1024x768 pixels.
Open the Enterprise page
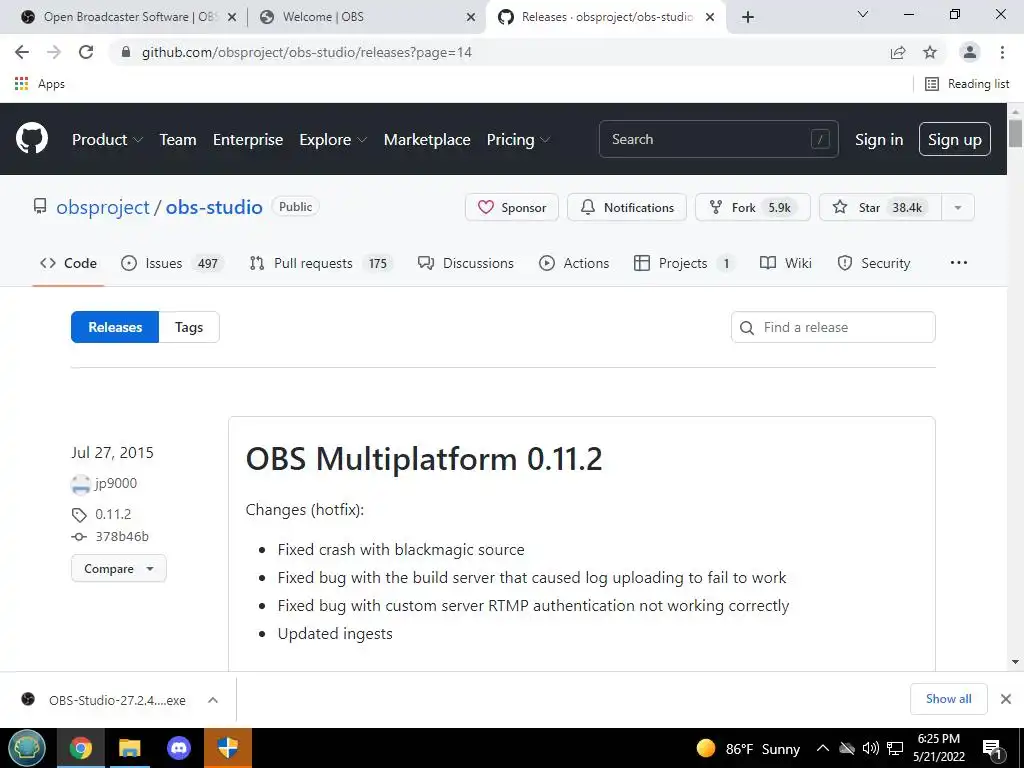(248, 139)
